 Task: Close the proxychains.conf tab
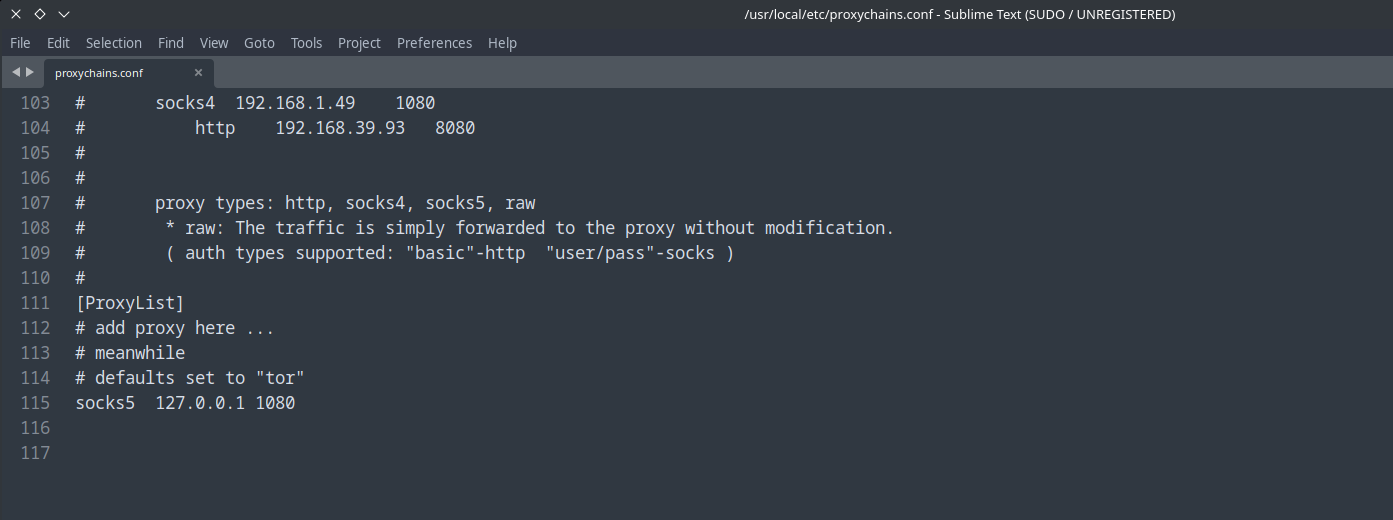click(198, 73)
